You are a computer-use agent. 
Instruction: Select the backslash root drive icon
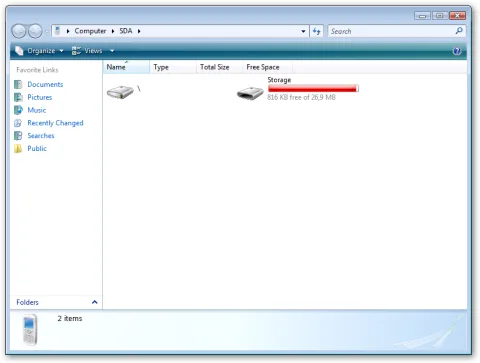tap(120, 92)
